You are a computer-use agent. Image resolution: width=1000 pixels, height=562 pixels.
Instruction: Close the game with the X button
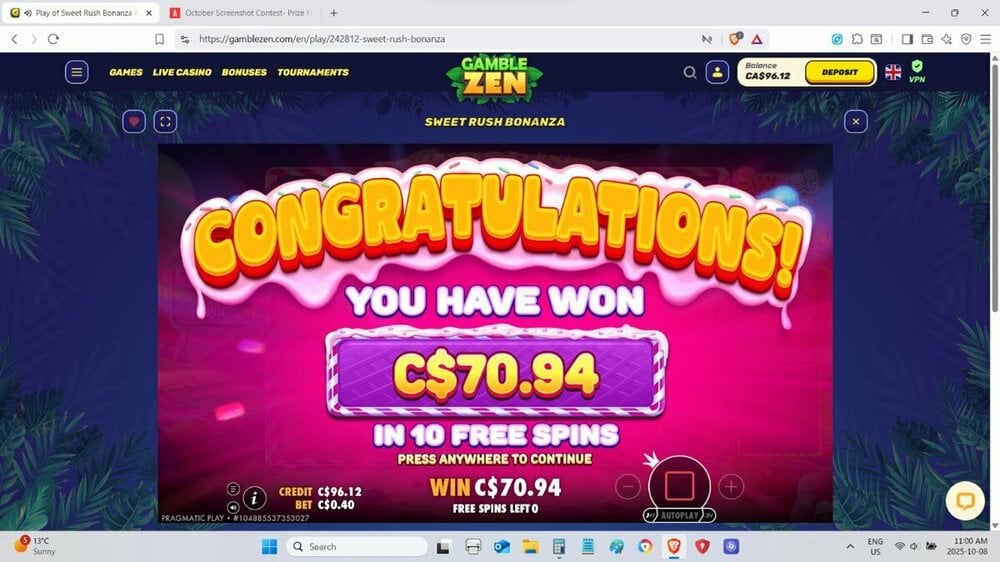coord(856,121)
